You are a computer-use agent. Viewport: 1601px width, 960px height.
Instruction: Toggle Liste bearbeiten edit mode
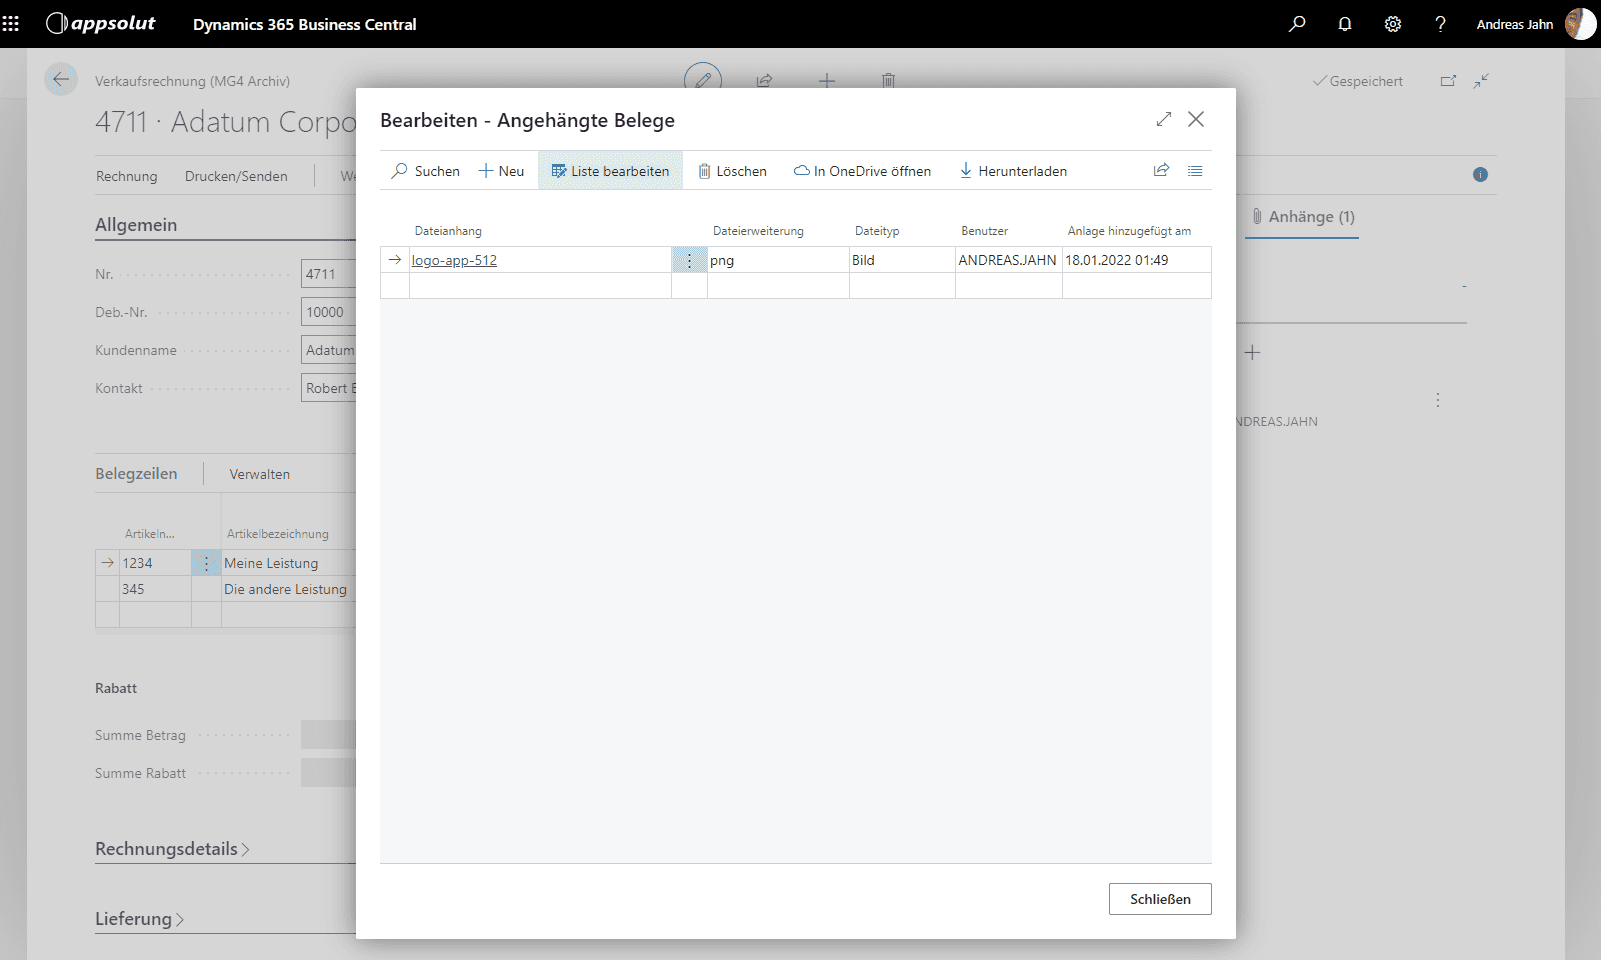click(610, 171)
